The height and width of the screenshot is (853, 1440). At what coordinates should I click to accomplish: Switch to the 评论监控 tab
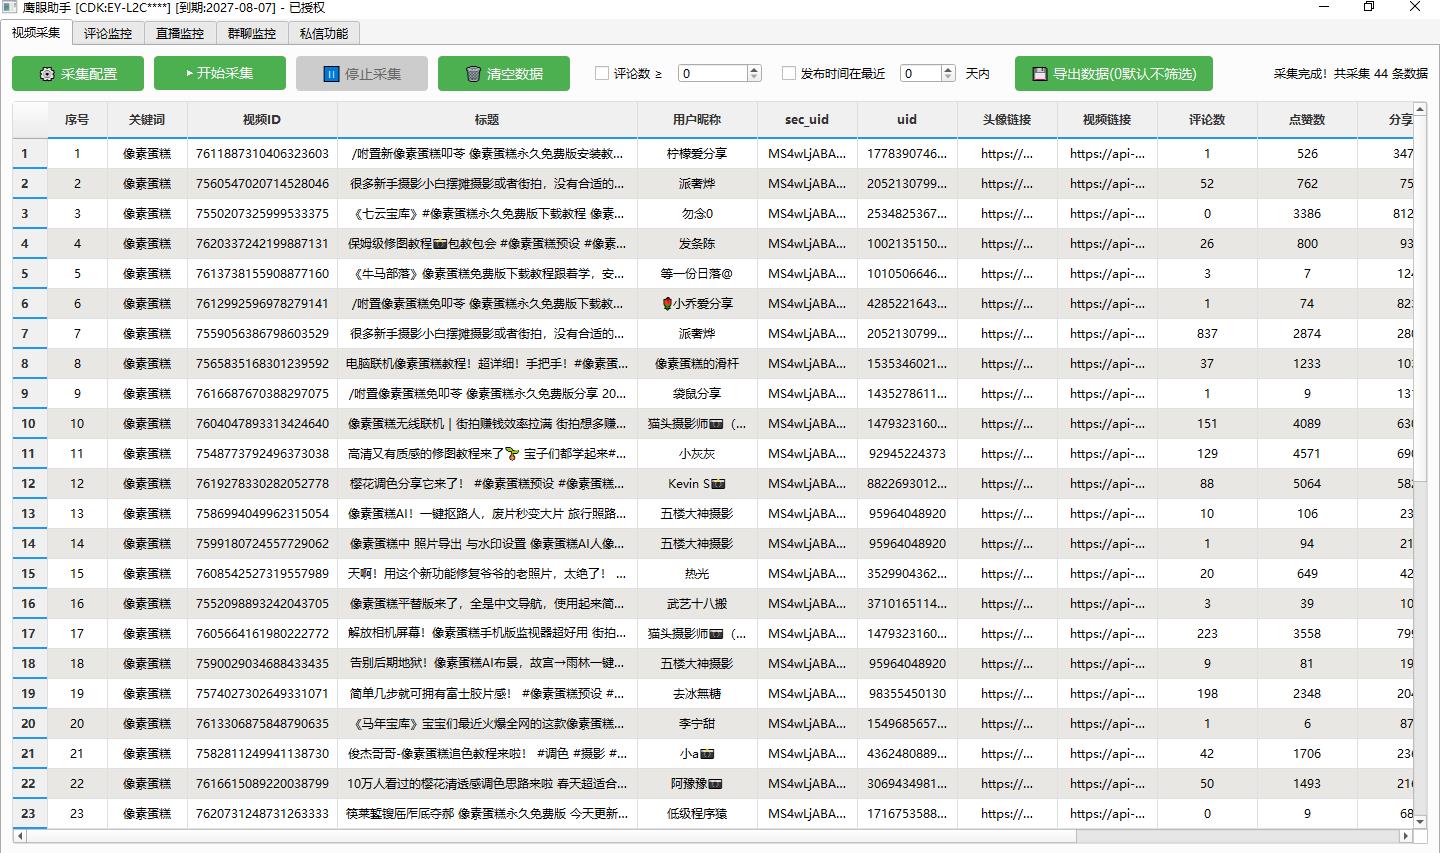click(108, 33)
